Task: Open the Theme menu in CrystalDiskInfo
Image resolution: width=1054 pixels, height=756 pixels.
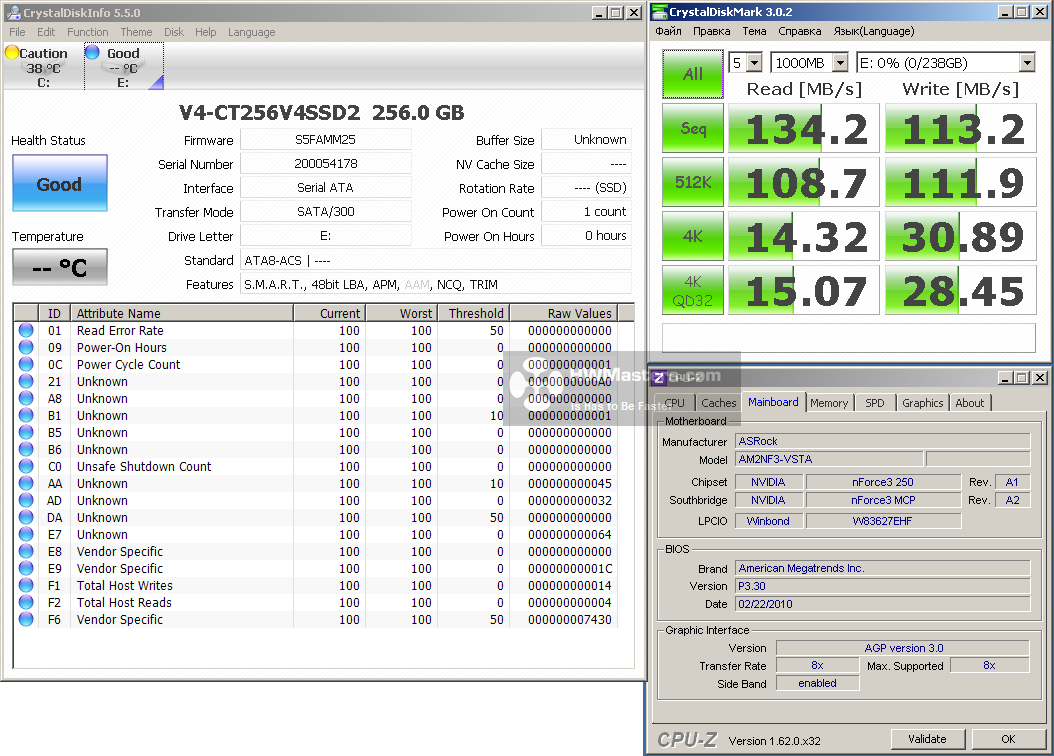Action: coord(136,32)
